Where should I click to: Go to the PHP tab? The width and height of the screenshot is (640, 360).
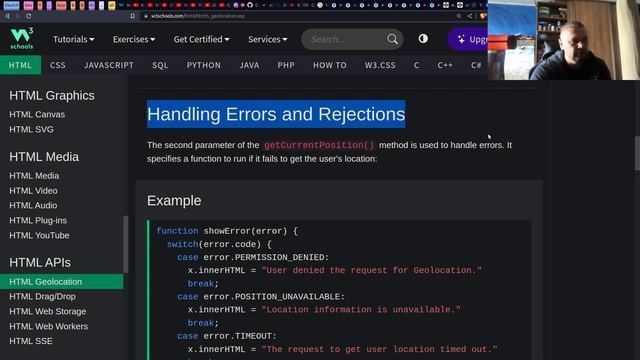click(286, 65)
